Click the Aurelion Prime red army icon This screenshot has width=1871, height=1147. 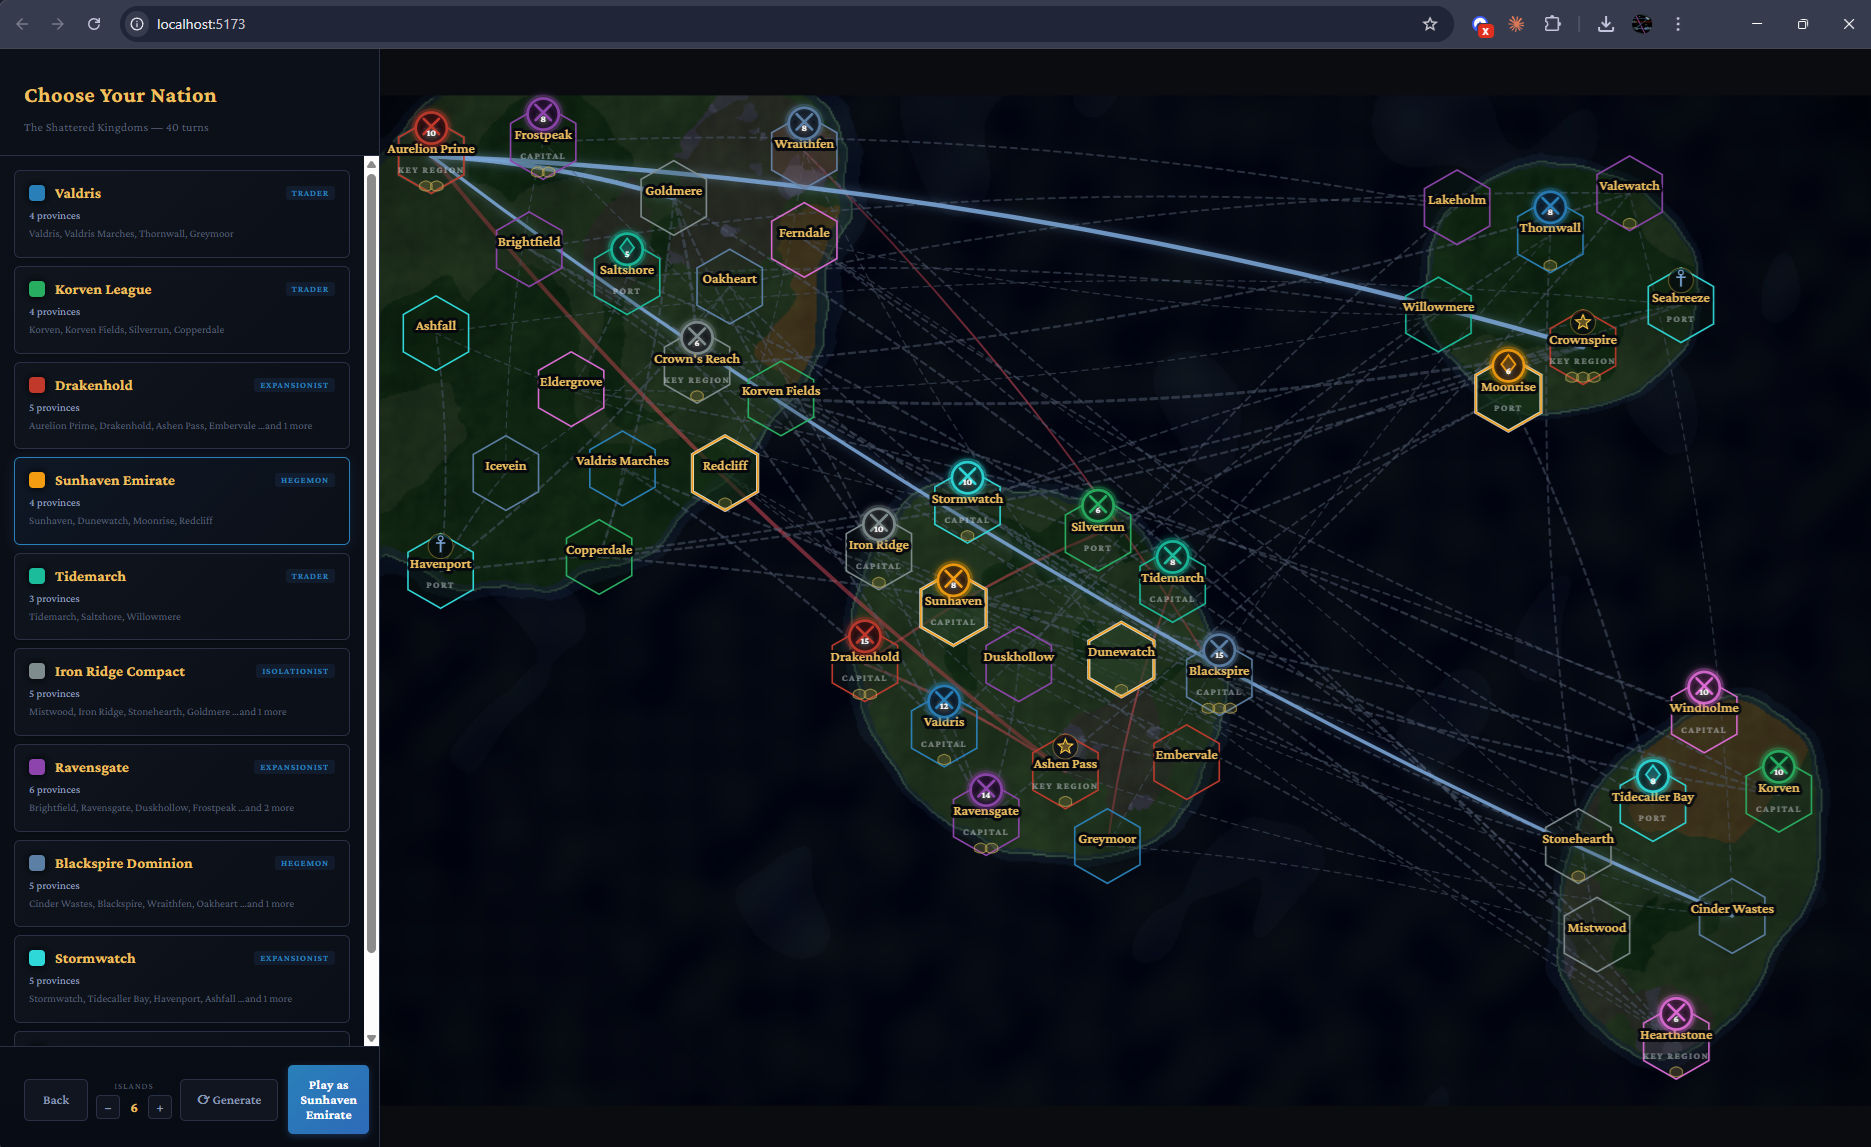pyautogui.click(x=431, y=128)
